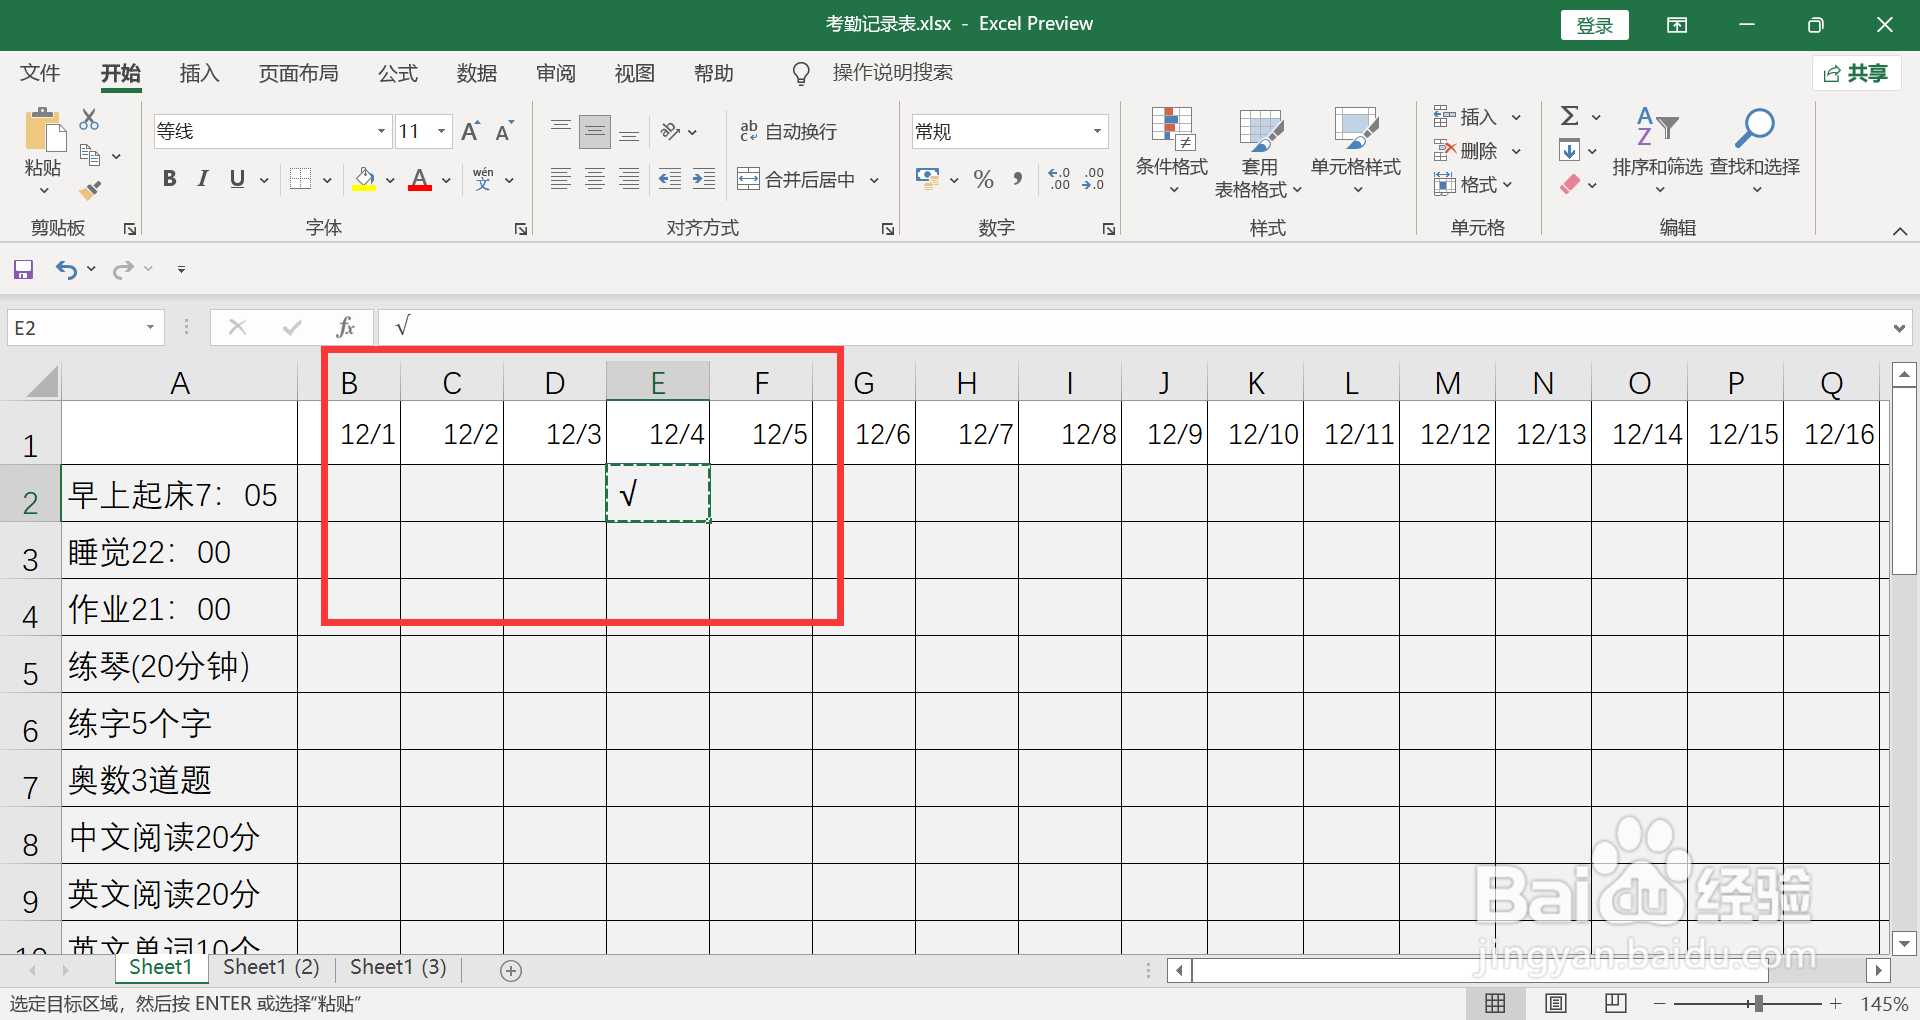Screen dimensions: 1920x1020
Task: Expand the formula bar
Action: click(x=1898, y=328)
